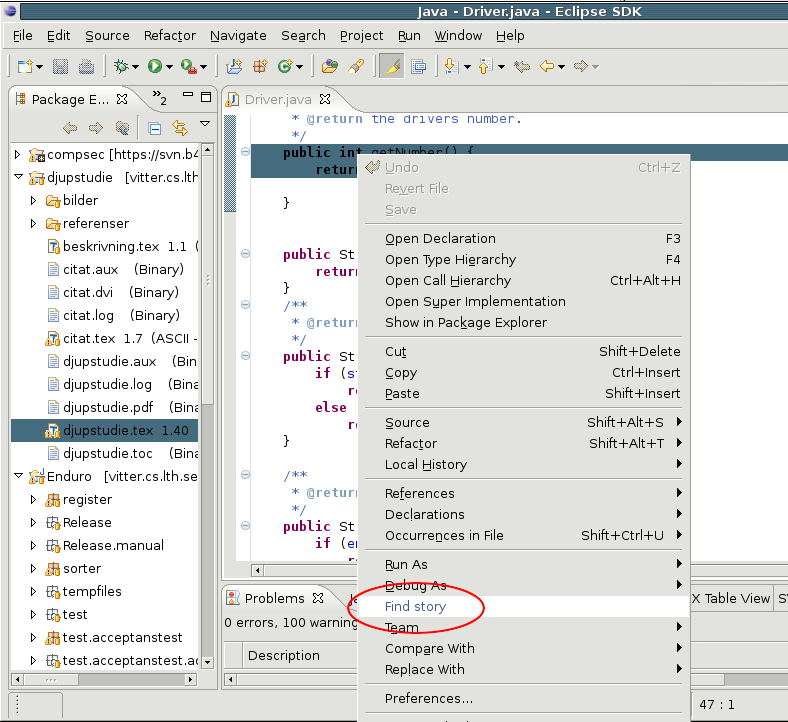Toggle Mark Occurrences highlighter icon
The image size is (788, 722).
(392, 66)
